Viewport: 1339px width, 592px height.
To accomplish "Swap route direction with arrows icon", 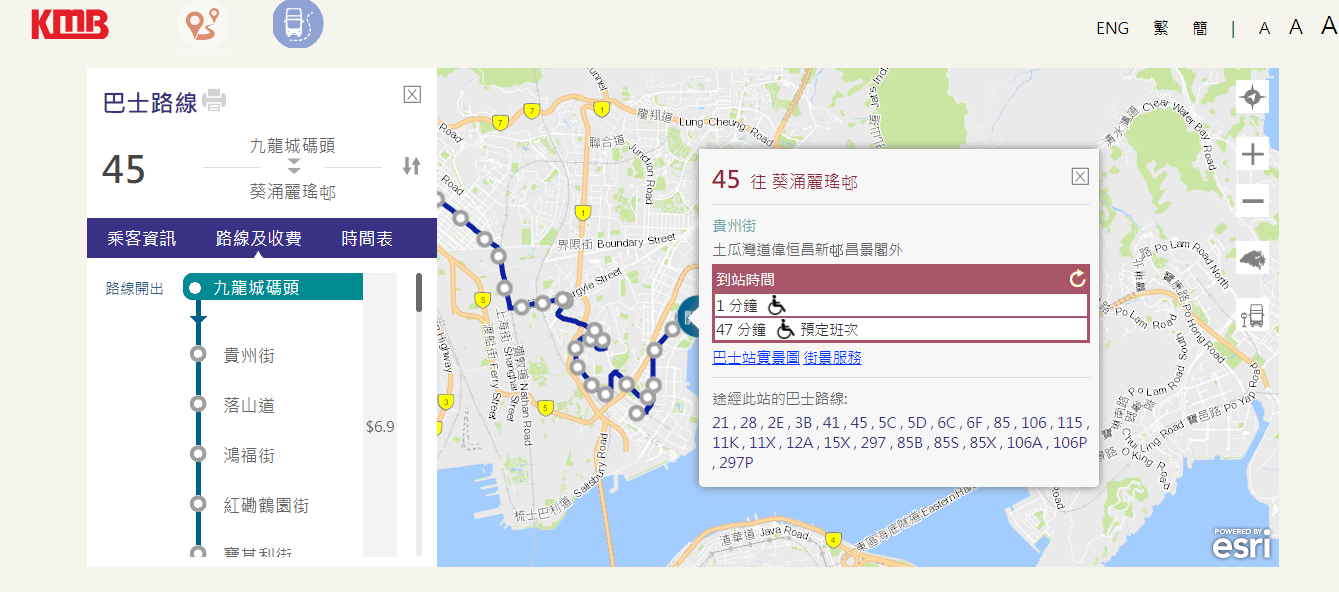I will pos(411,166).
